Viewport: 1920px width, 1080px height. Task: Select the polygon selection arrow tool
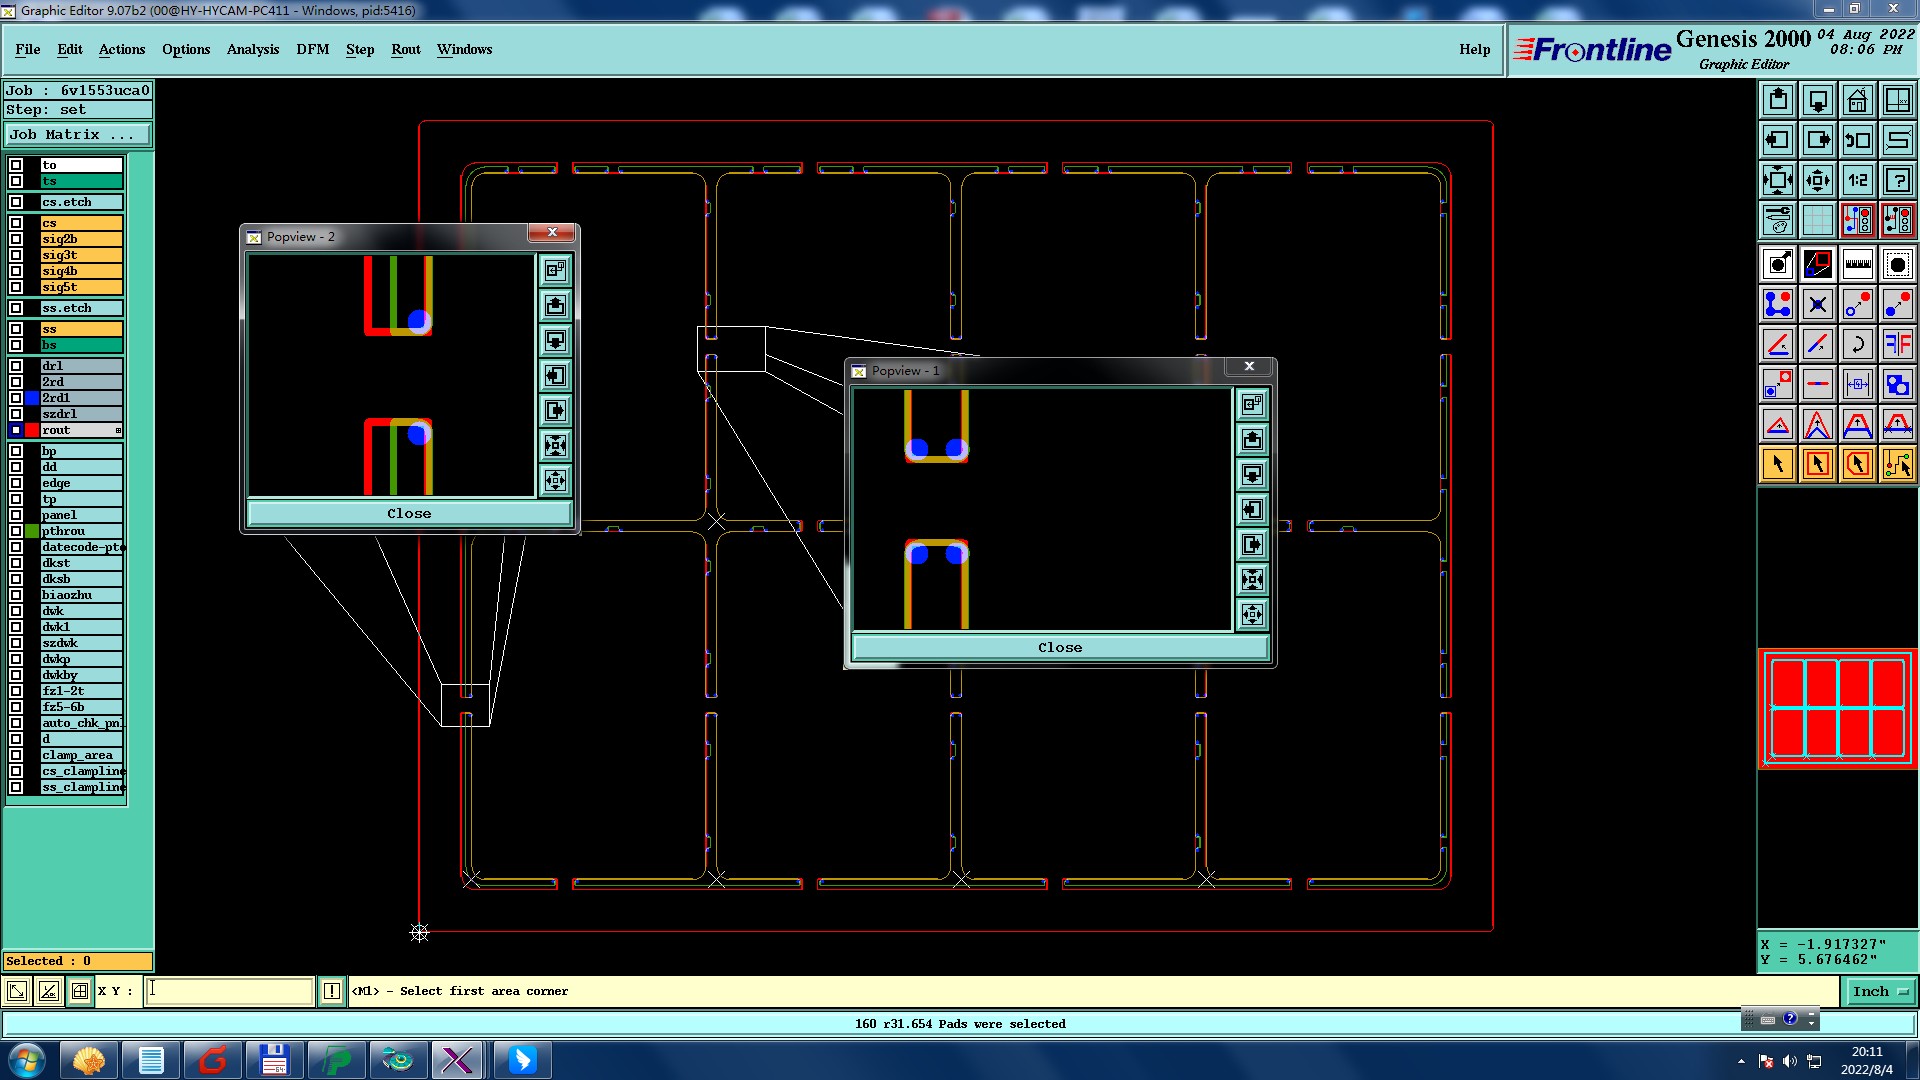[1857, 464]
